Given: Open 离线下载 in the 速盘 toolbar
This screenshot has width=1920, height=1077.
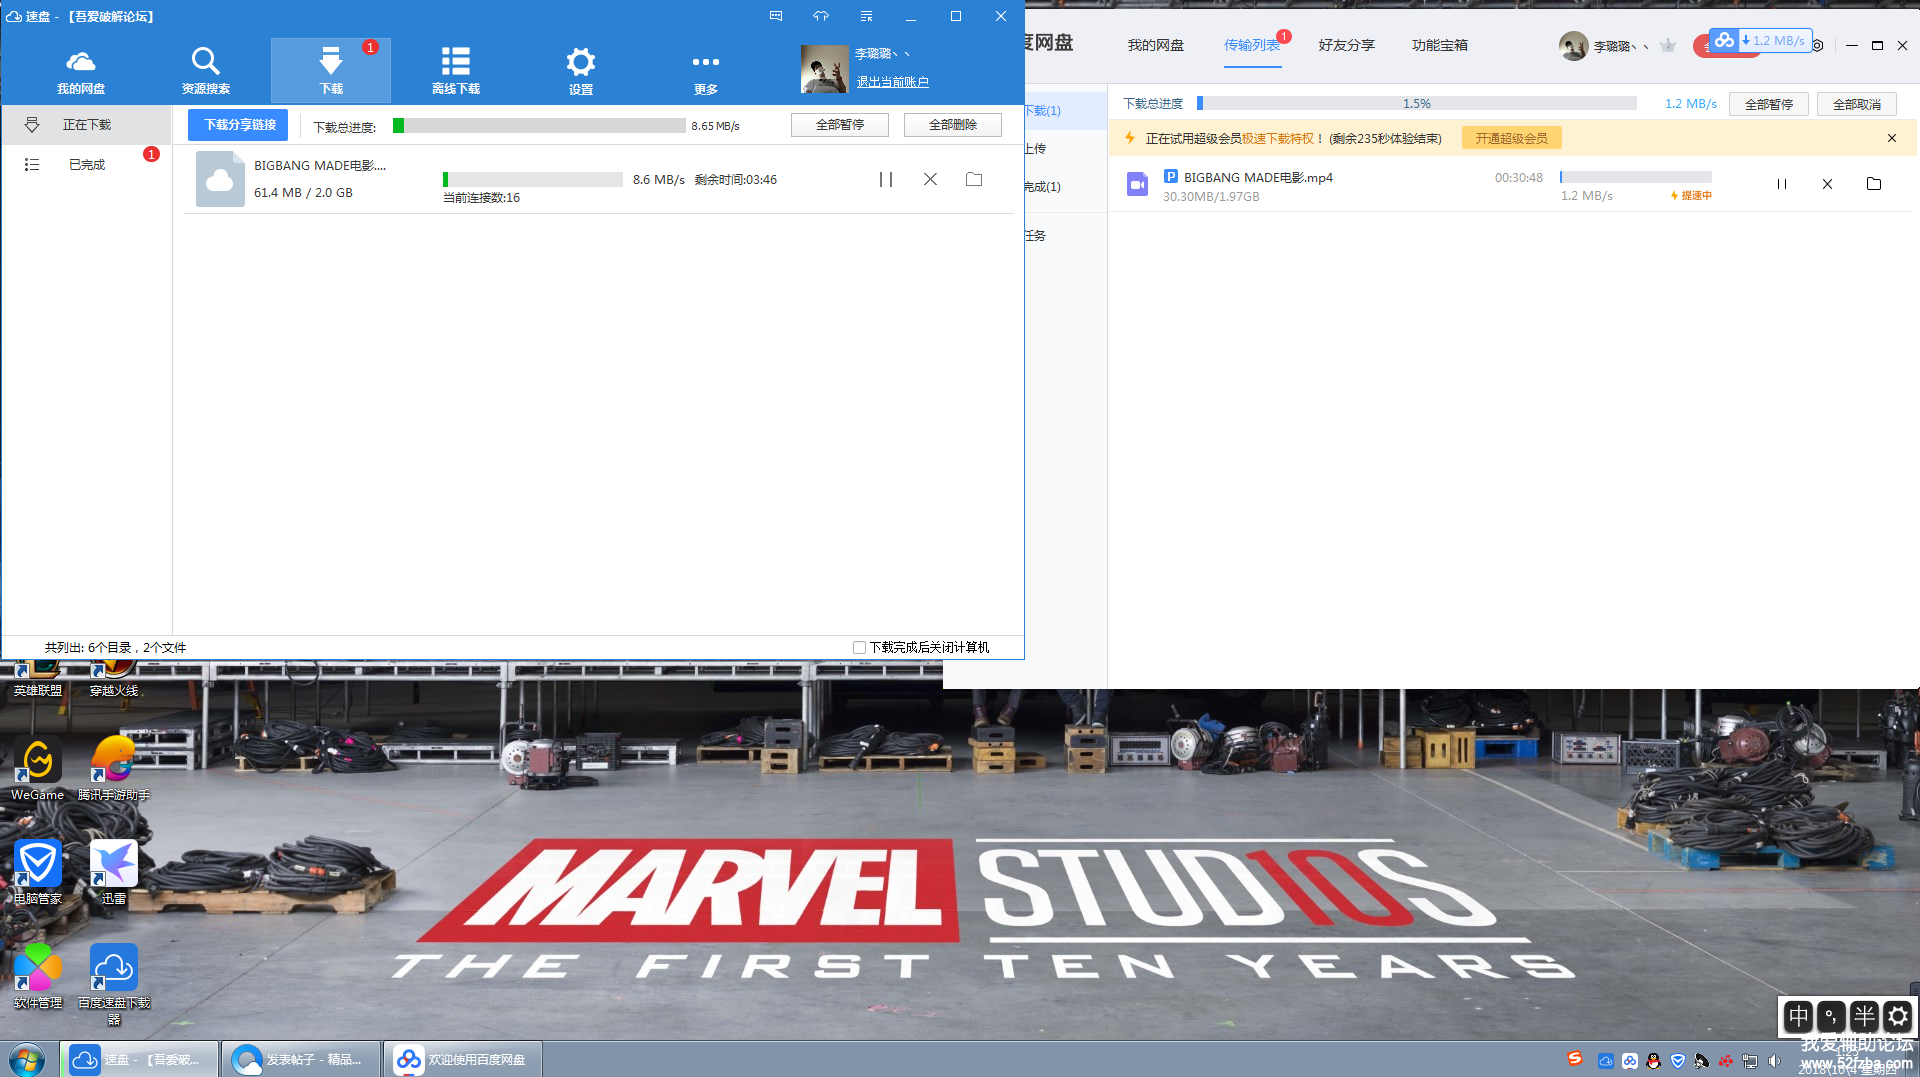Looking at the screenshot, I should 456,71.
